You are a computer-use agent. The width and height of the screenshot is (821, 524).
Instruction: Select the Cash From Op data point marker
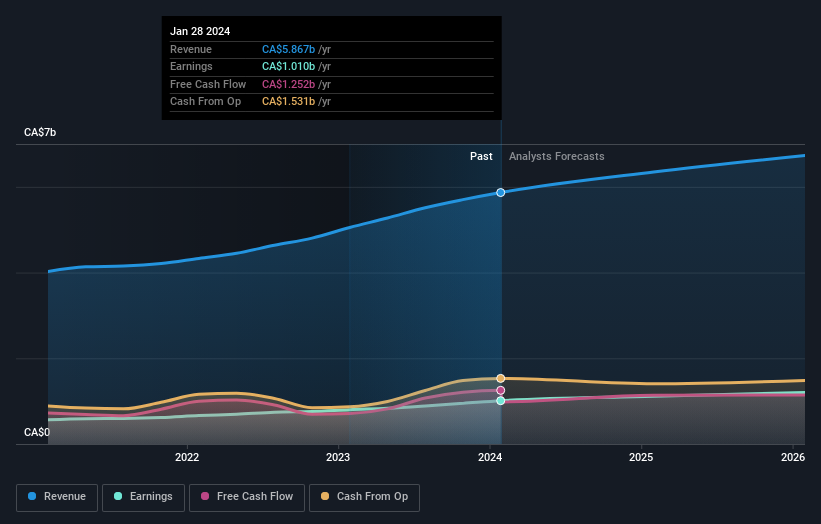(x=501, y=378)
